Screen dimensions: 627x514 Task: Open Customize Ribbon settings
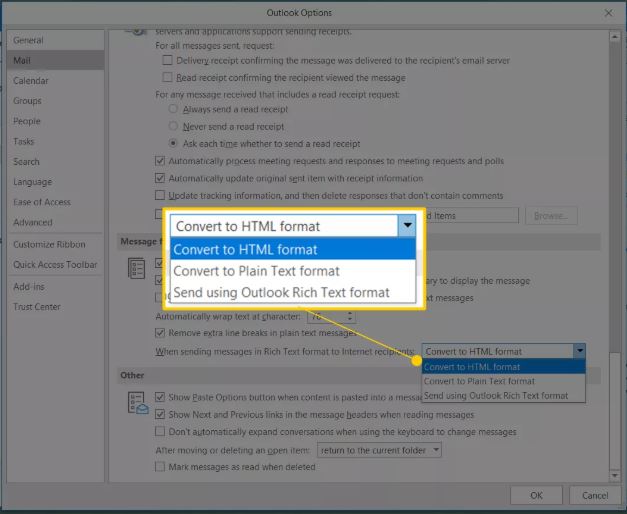tap(55, 244)
